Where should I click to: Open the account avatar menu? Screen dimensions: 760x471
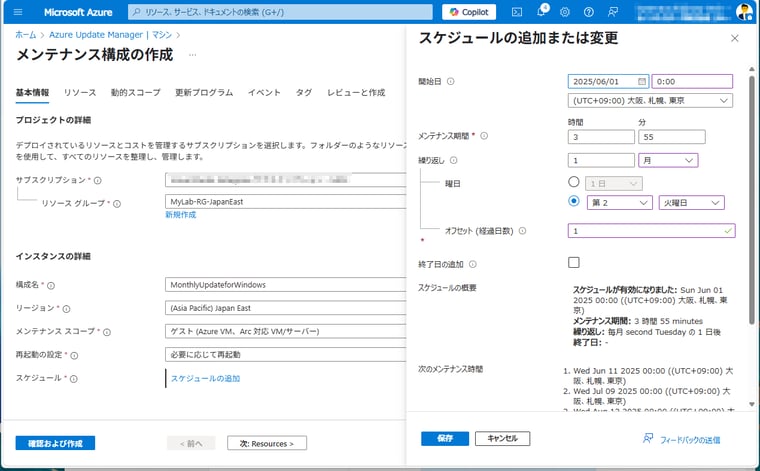click(x=744, y=12)
